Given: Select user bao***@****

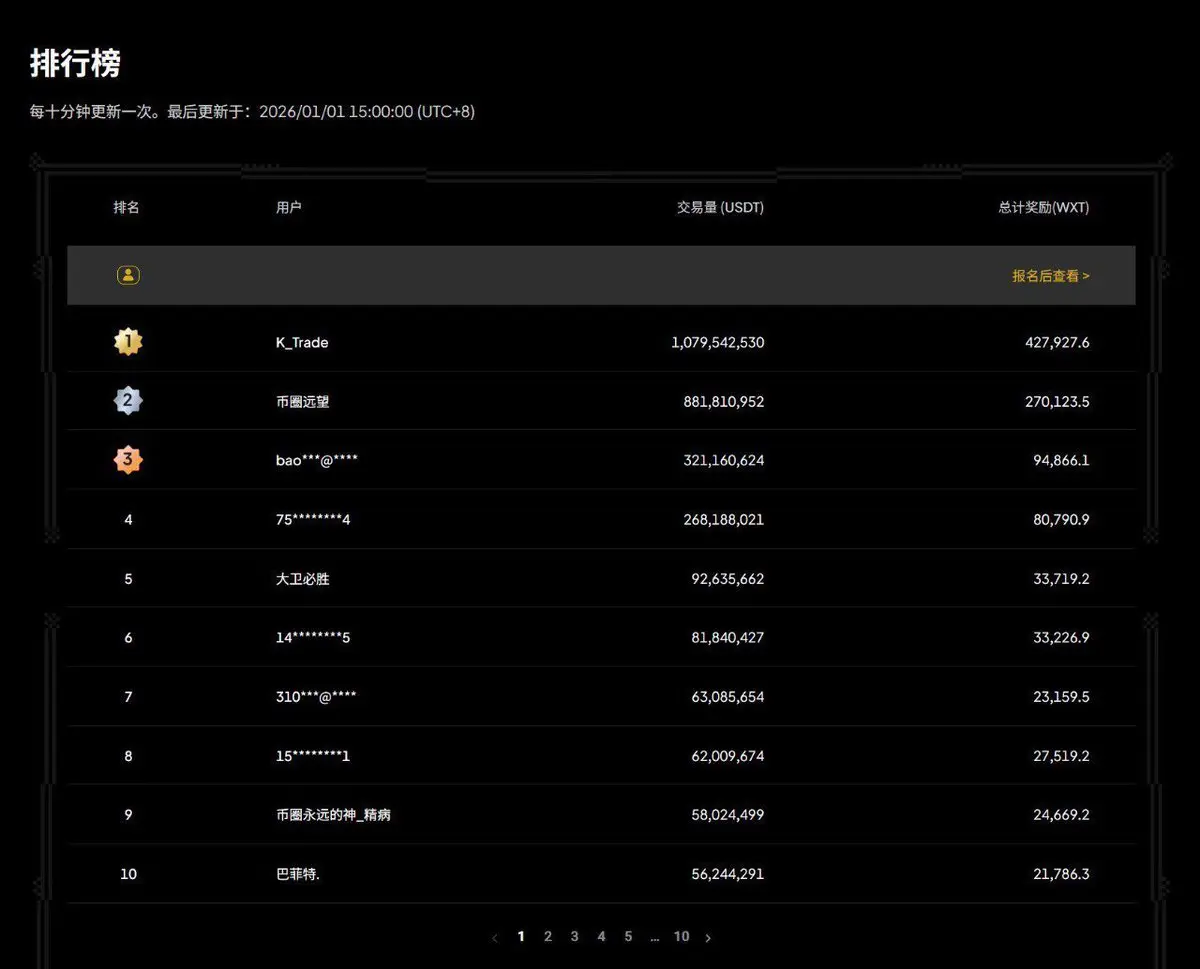Looking at the screenshot, I should 317,460.
